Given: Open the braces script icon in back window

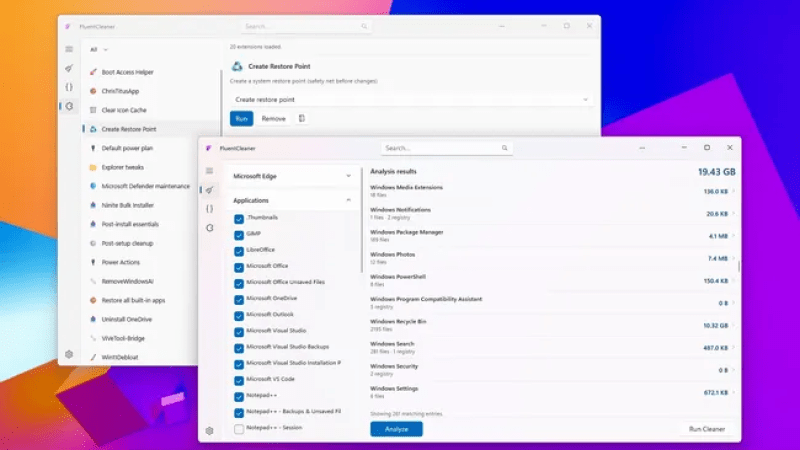Looking at the screenshot, I should point(69,87).
